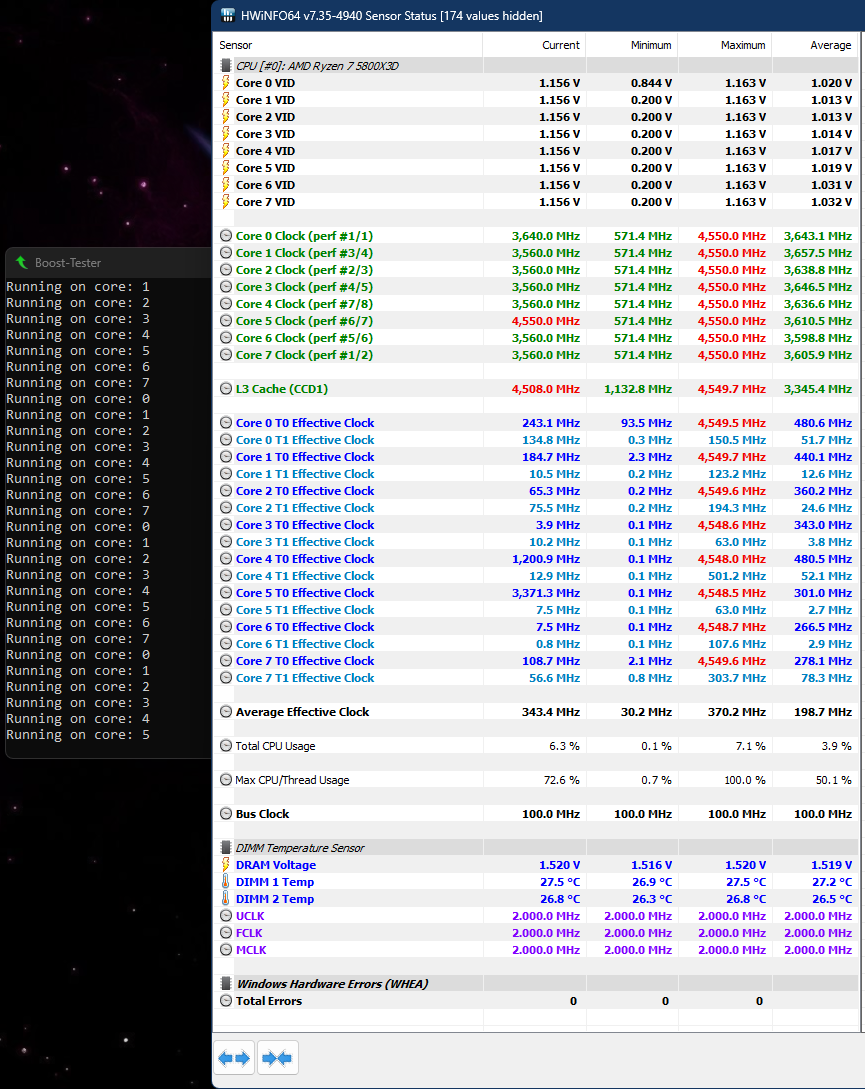This screenshot has height=1089, width=865.
Task: Click clock icon beside UCLK
Action: point(226,916)
